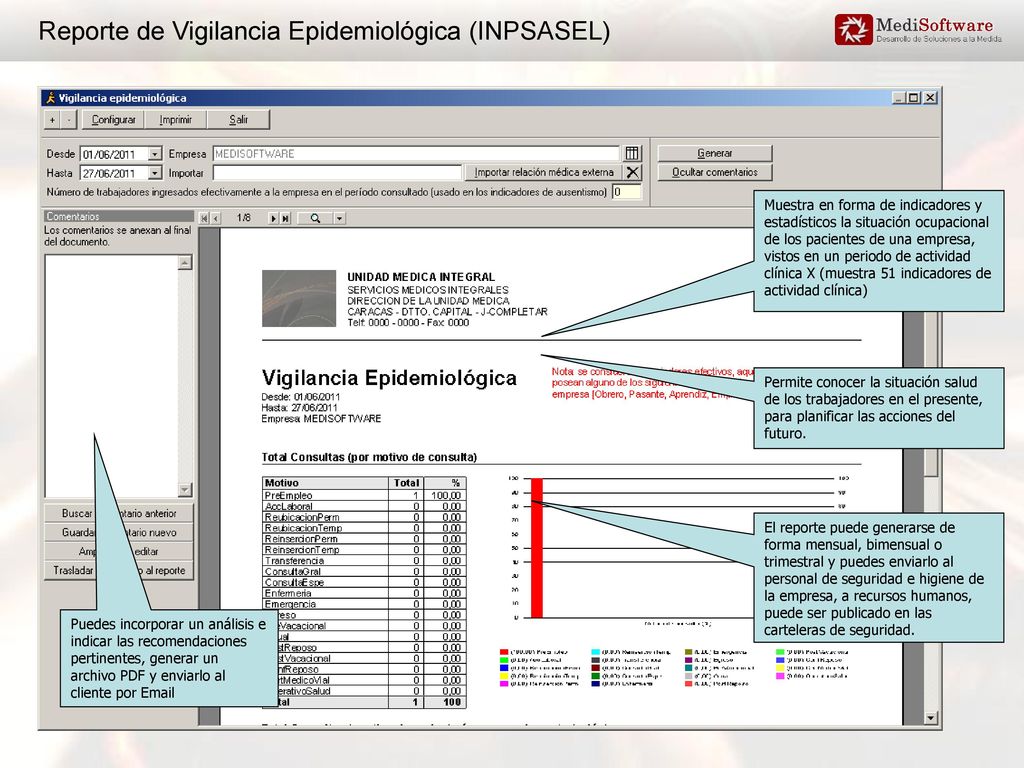Click the minus zoom button in toolbar
The height and width of the screenshot is (768, 1024).
tap(69, 120)
